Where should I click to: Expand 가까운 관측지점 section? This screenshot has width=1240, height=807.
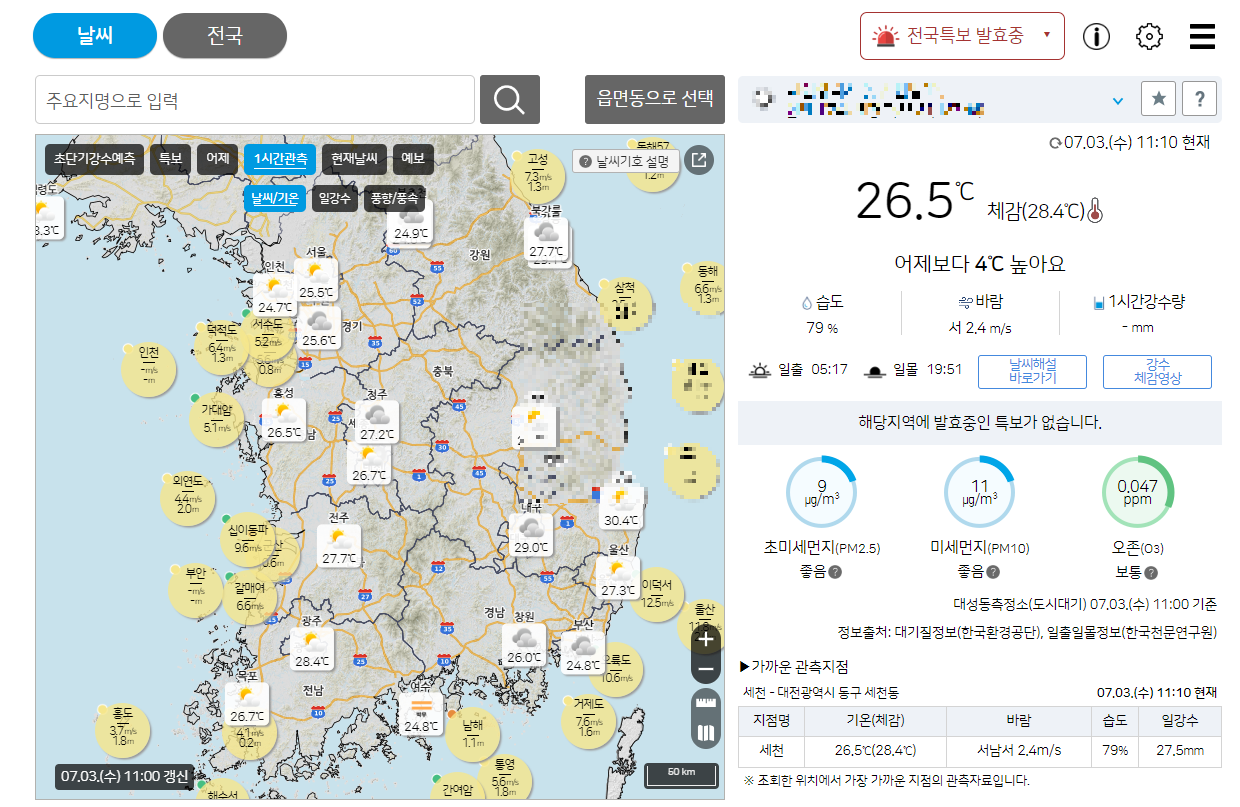pos(794,667)
